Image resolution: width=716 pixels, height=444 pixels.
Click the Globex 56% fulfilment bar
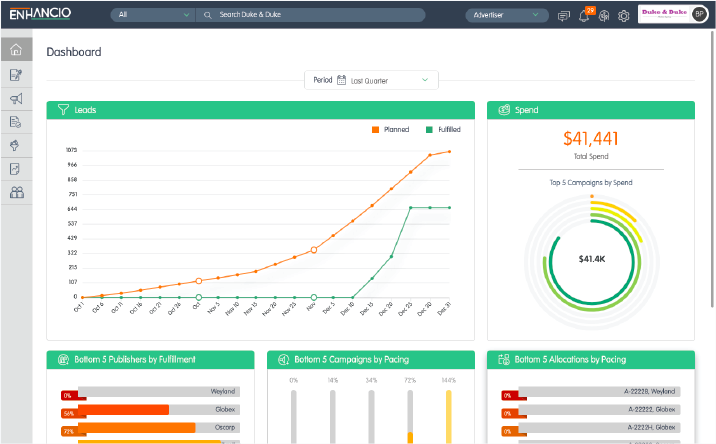pos(159,409)
